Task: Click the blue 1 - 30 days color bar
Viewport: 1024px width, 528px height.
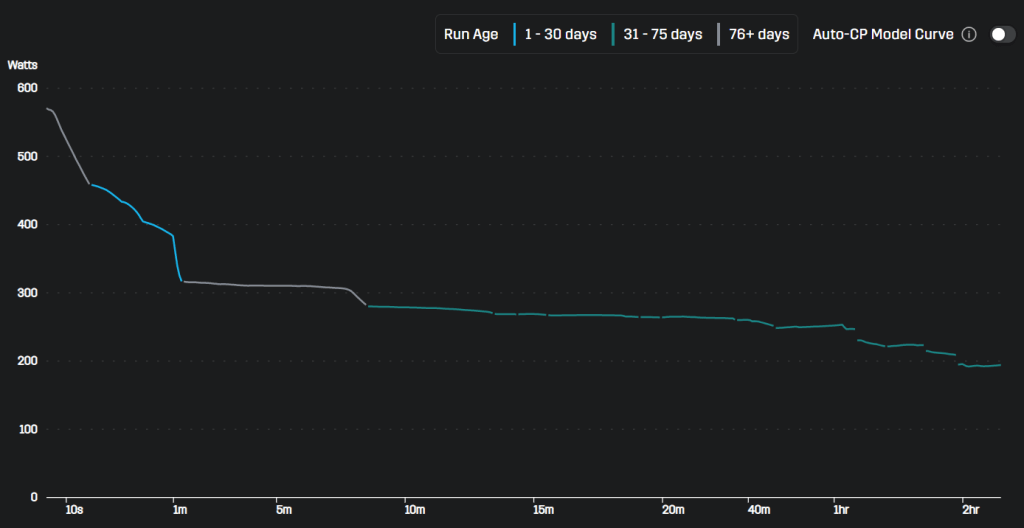Action: point(514,34)
